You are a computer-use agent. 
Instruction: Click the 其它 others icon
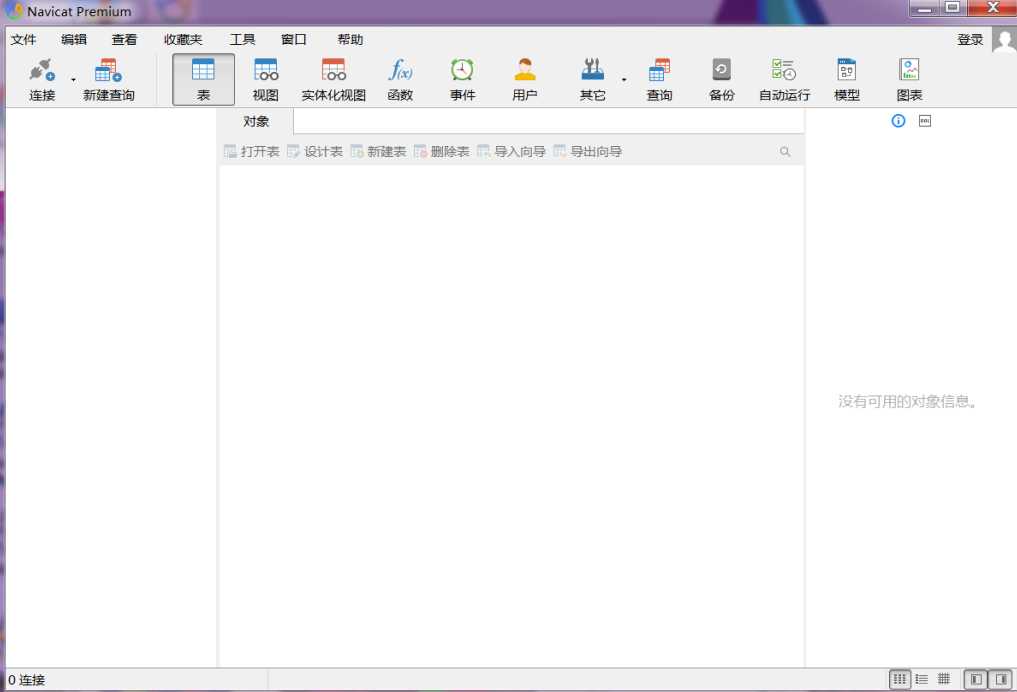(592, 79)
